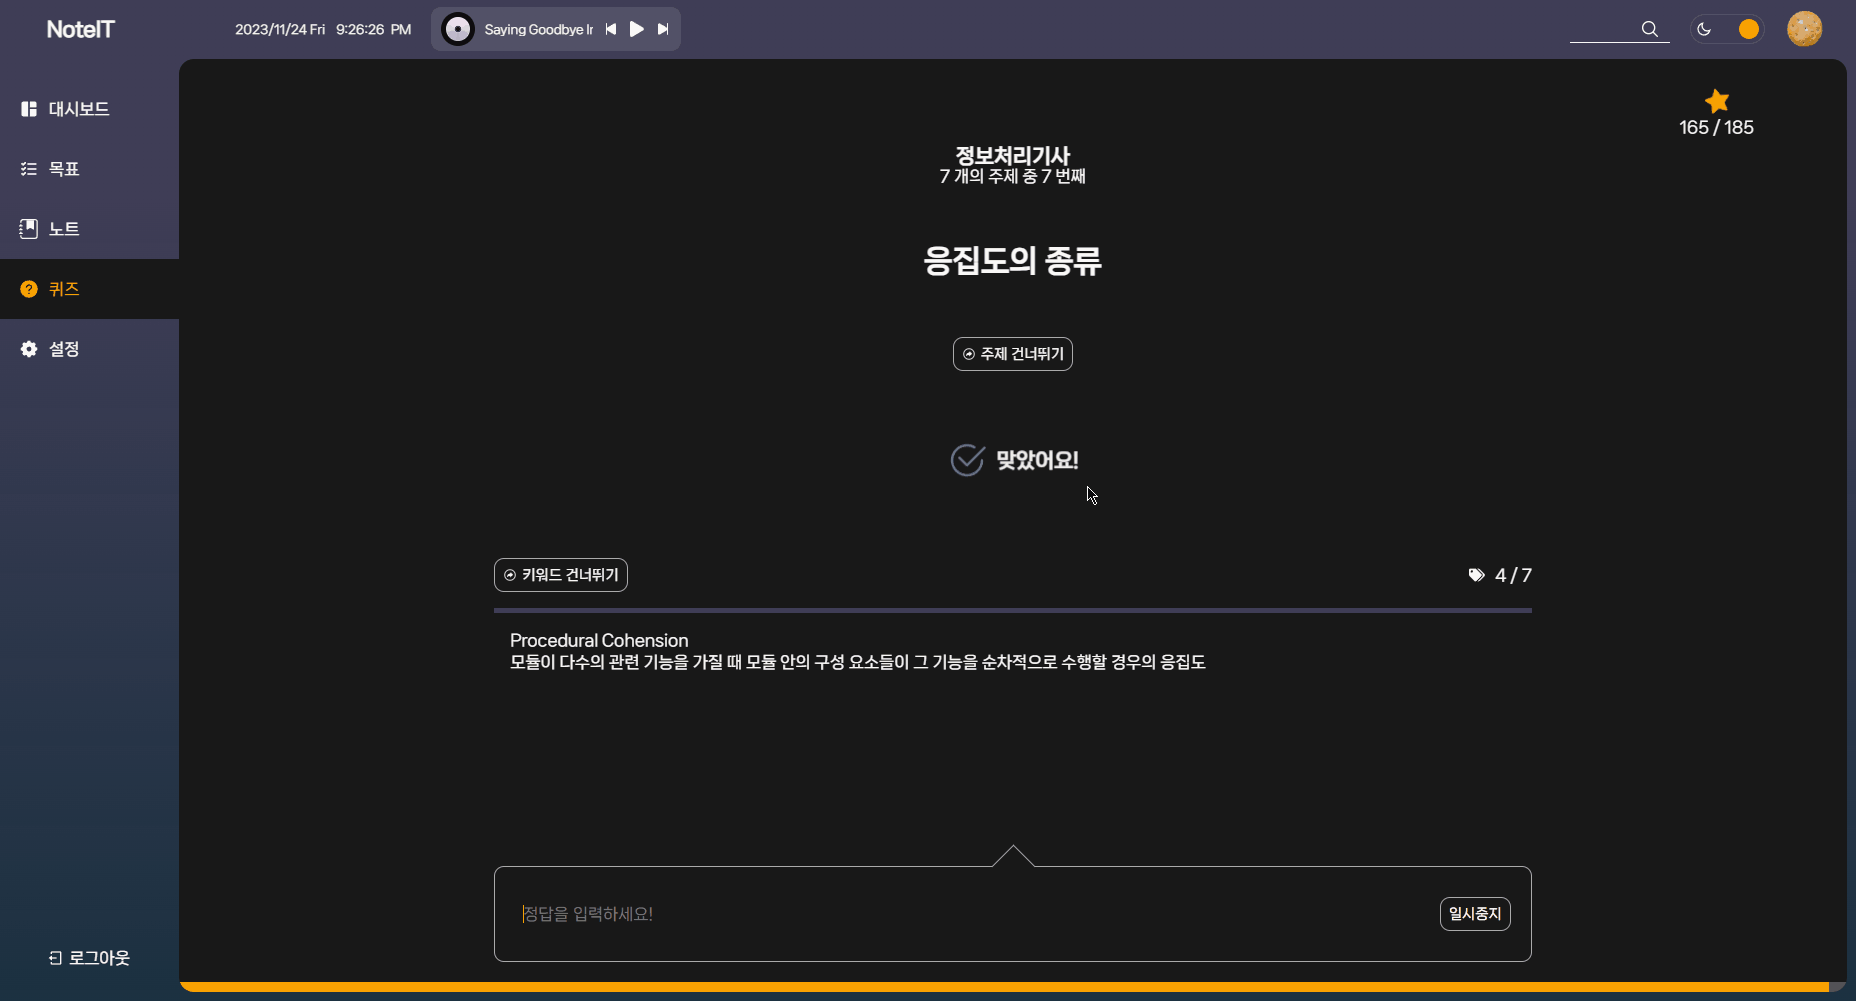Click the tag icon beside the 4/7 counter

click(1477, 575)
